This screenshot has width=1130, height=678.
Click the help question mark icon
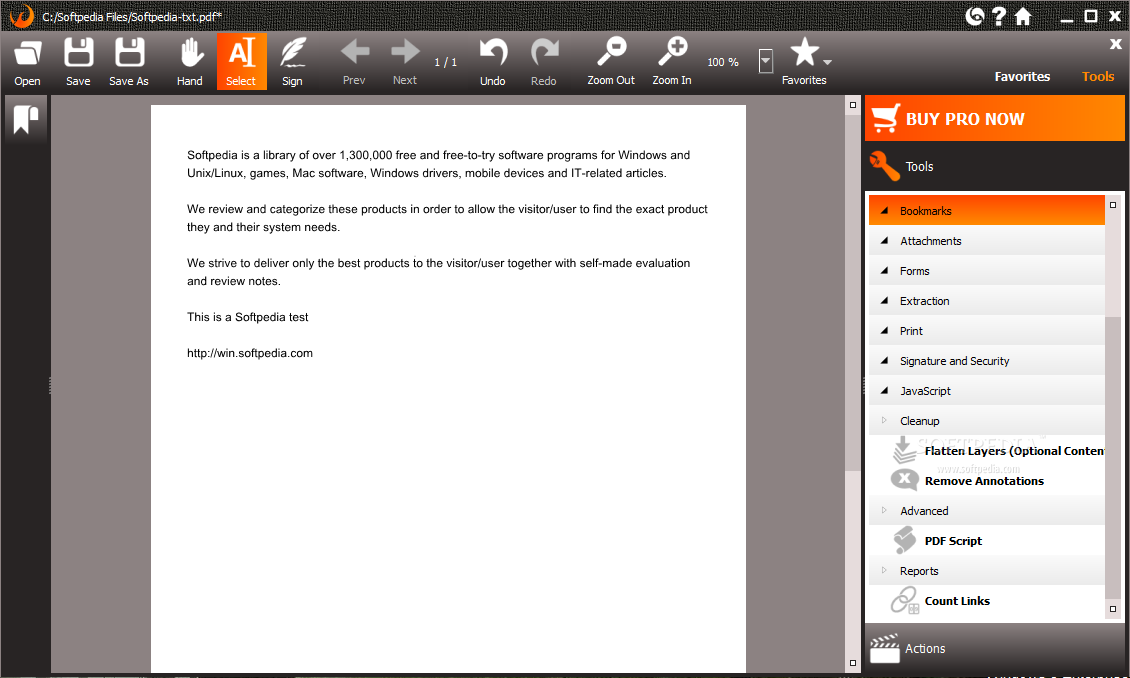pyautogui.click(x=998, y=16)
